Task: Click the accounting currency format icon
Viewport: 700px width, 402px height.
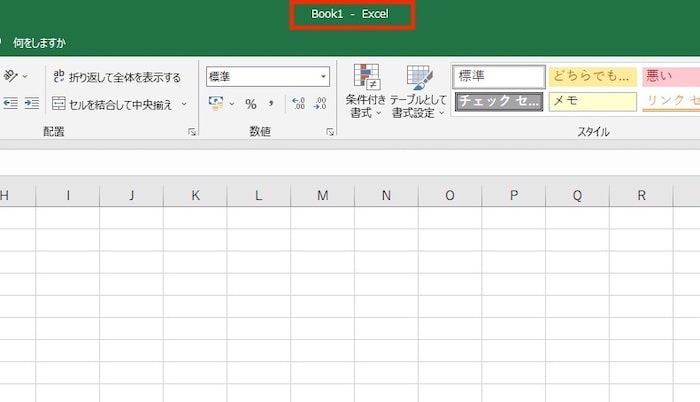Action: click(216, 104)
